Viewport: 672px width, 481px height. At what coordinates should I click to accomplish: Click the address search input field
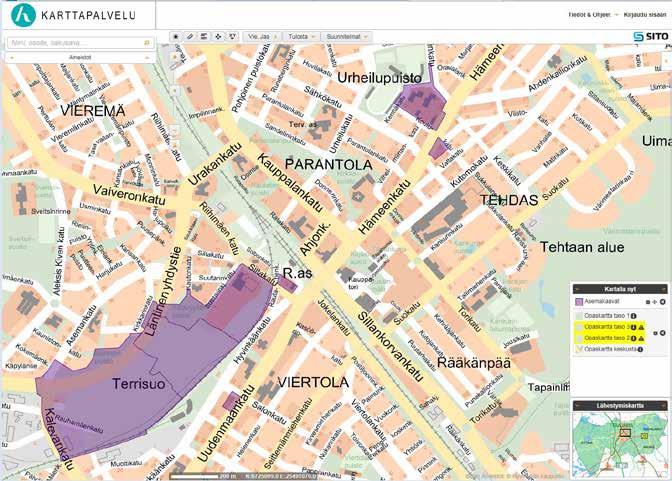[x=80, y=43]
